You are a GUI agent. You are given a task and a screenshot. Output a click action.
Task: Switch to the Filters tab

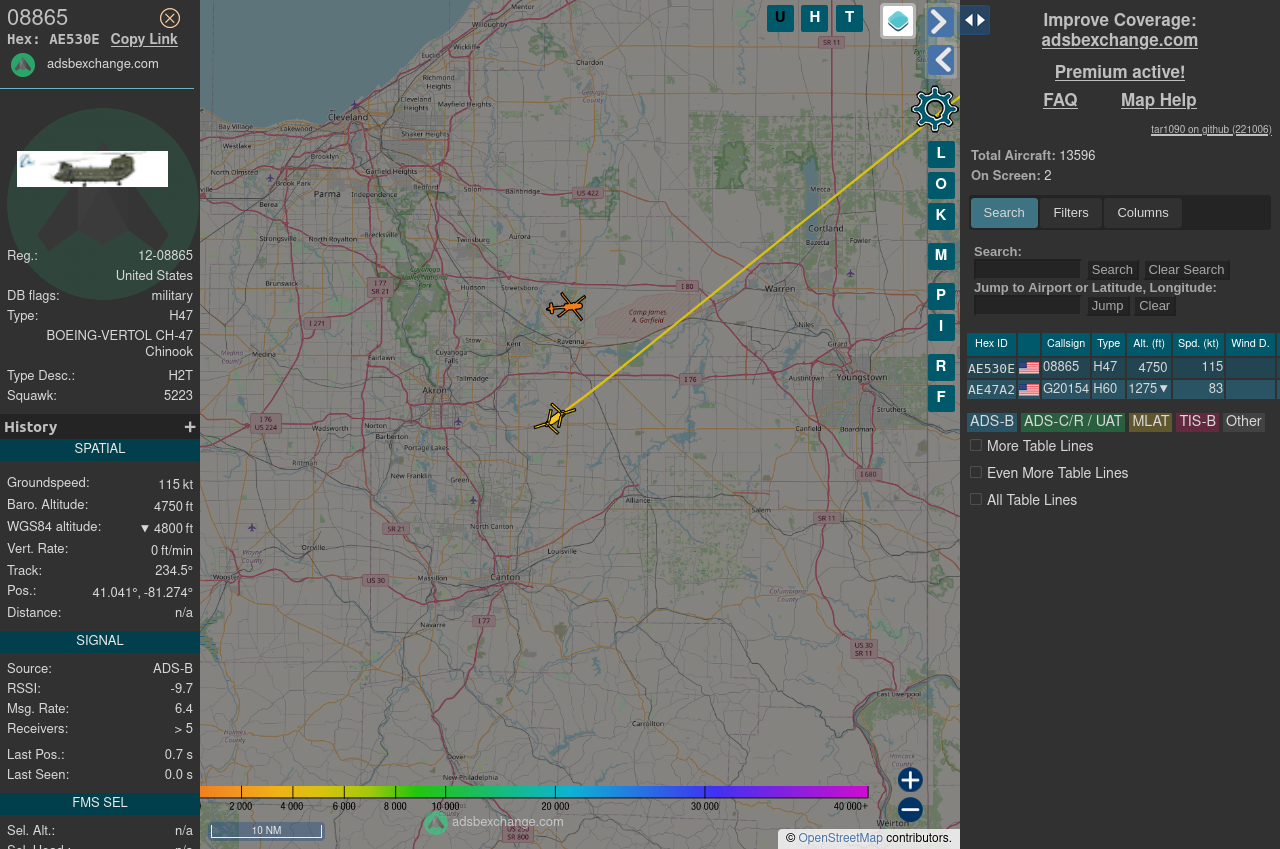1071,213
